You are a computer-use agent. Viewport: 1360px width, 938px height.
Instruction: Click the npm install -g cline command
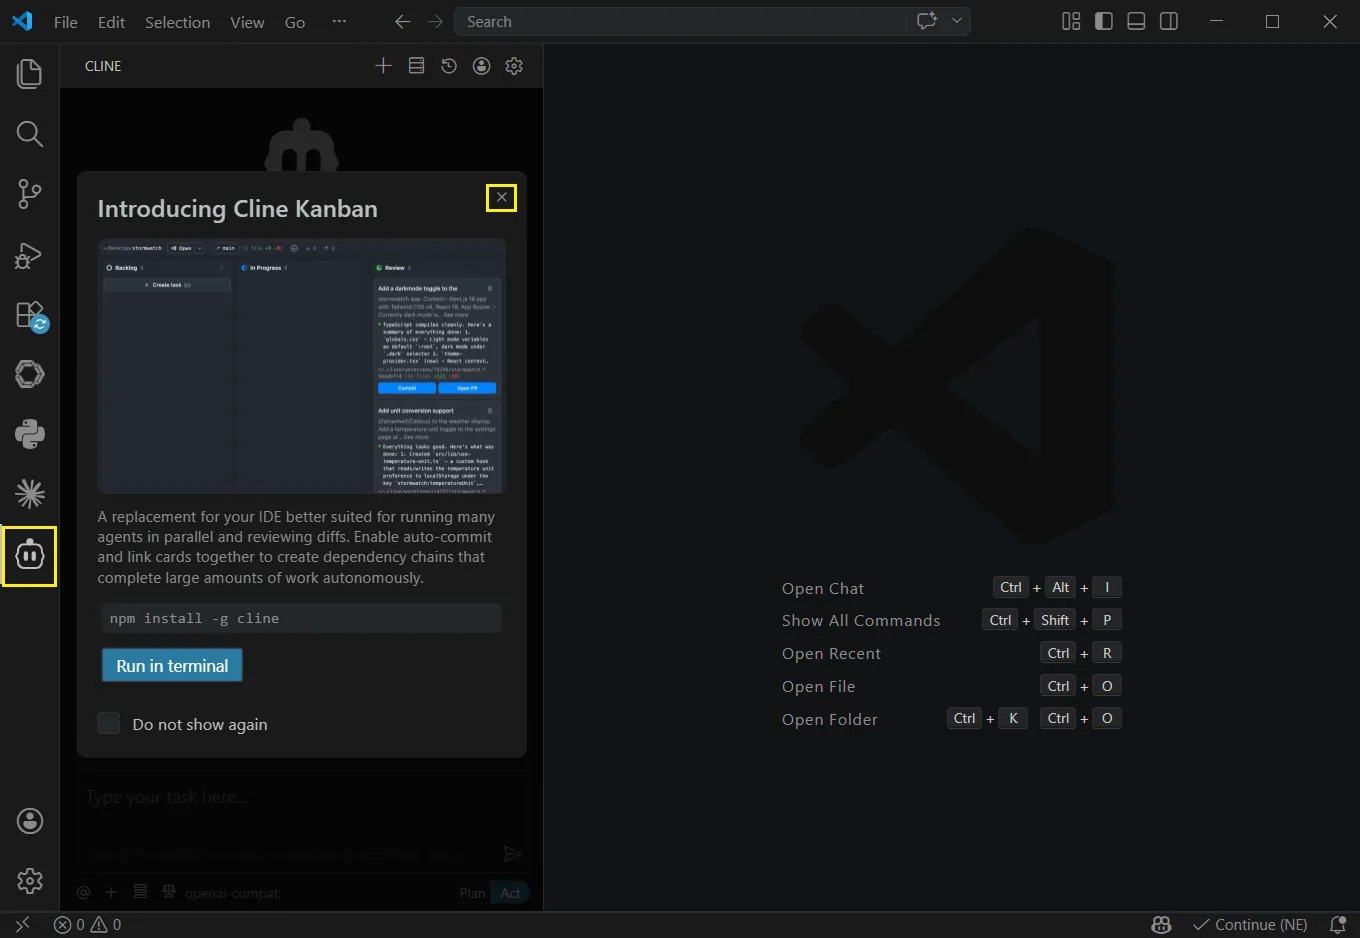pyautogui.click(x=301, y=618)
